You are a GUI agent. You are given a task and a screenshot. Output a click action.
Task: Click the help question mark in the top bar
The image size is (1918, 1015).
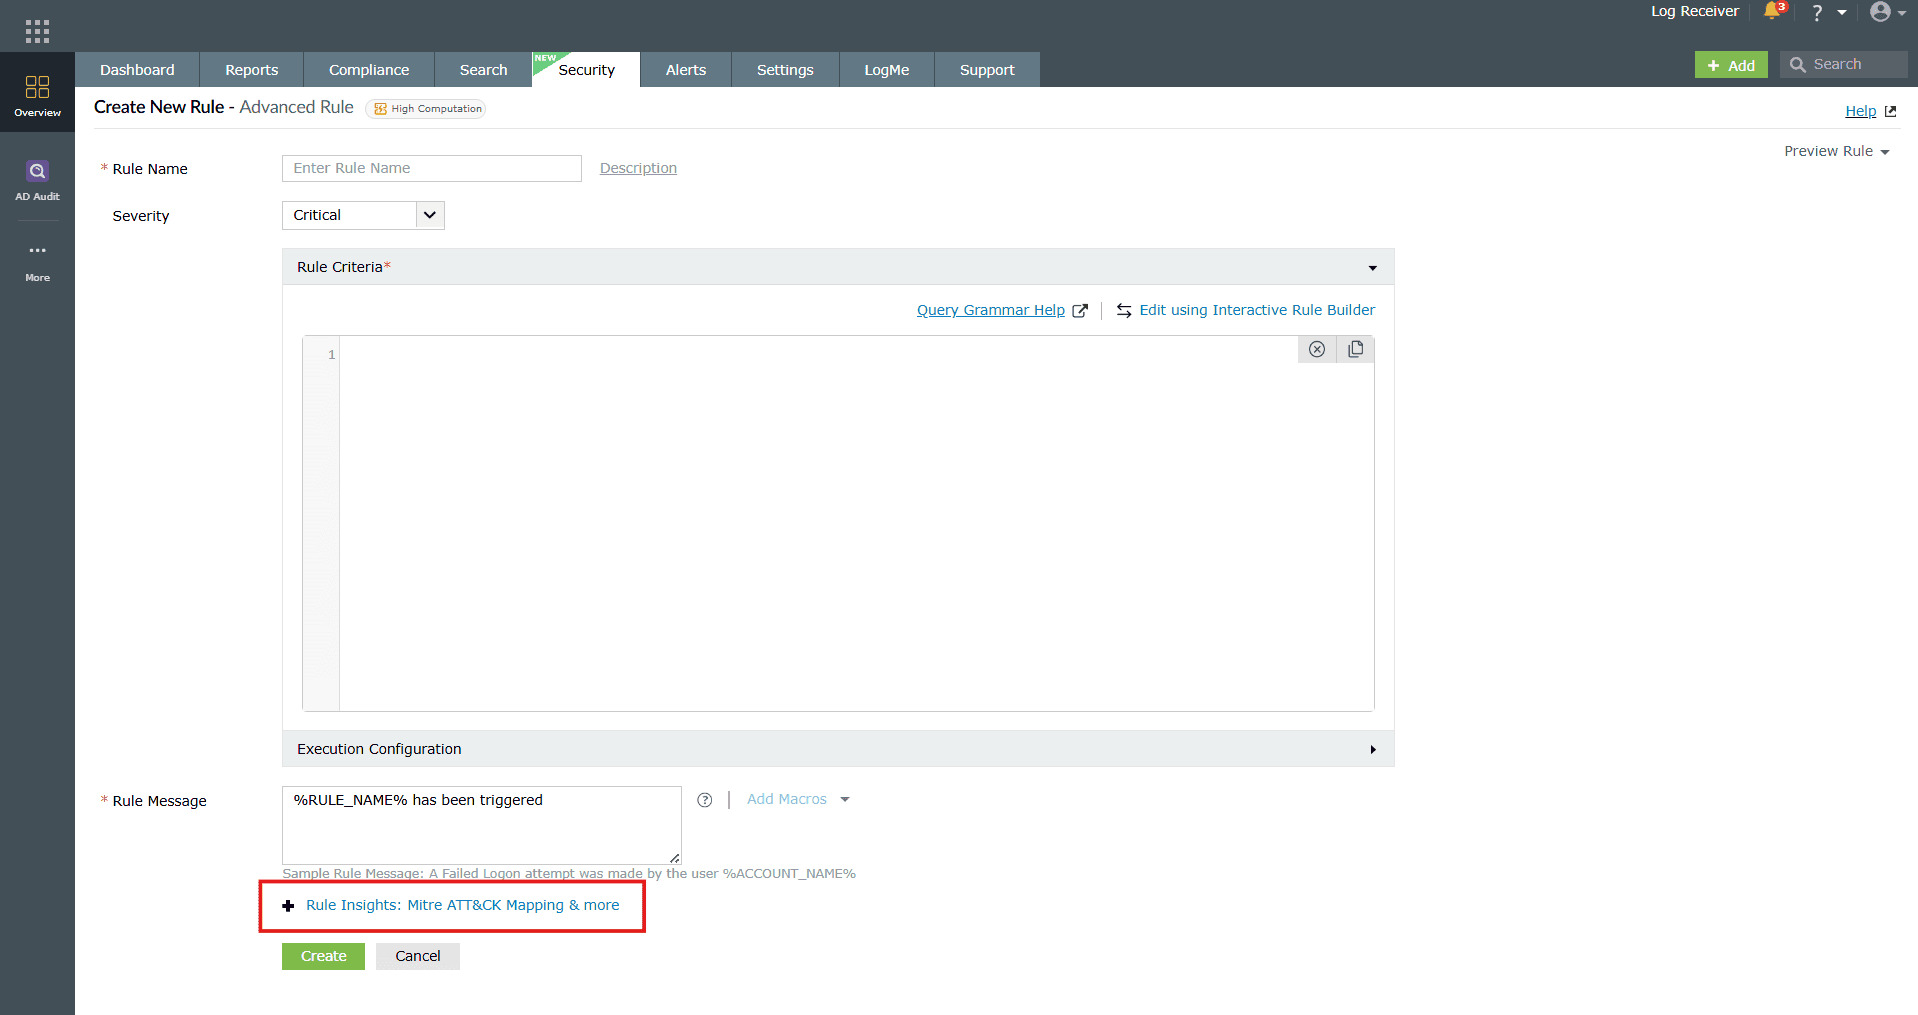tap(1815, 13)
